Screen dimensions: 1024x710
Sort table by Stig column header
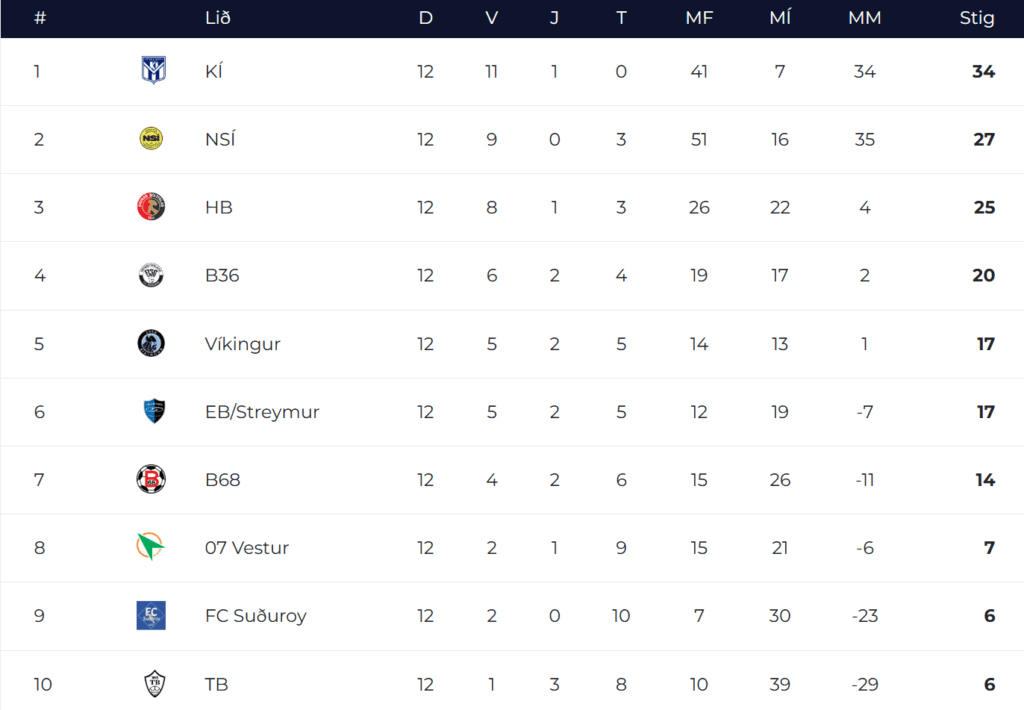click(x=976, y=18)
